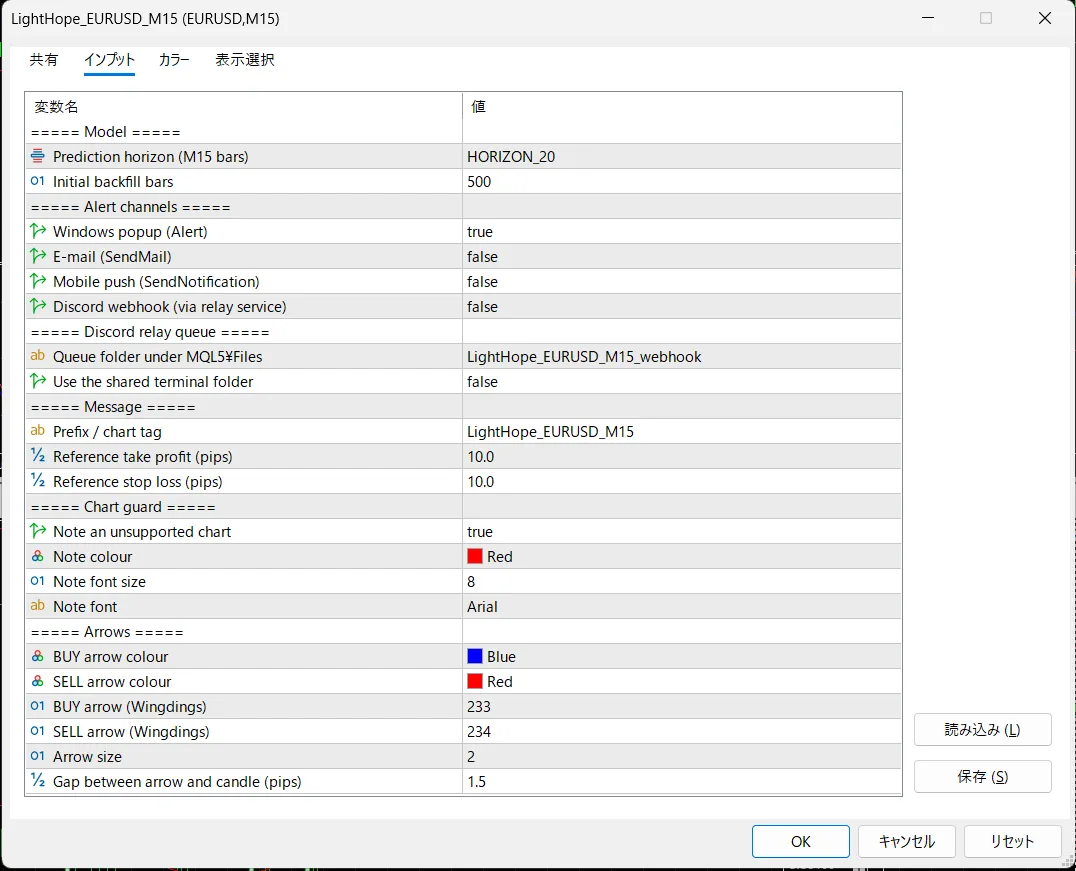Click the 変数名 column header
The image size is (1076, 871).
click(244, 106)
